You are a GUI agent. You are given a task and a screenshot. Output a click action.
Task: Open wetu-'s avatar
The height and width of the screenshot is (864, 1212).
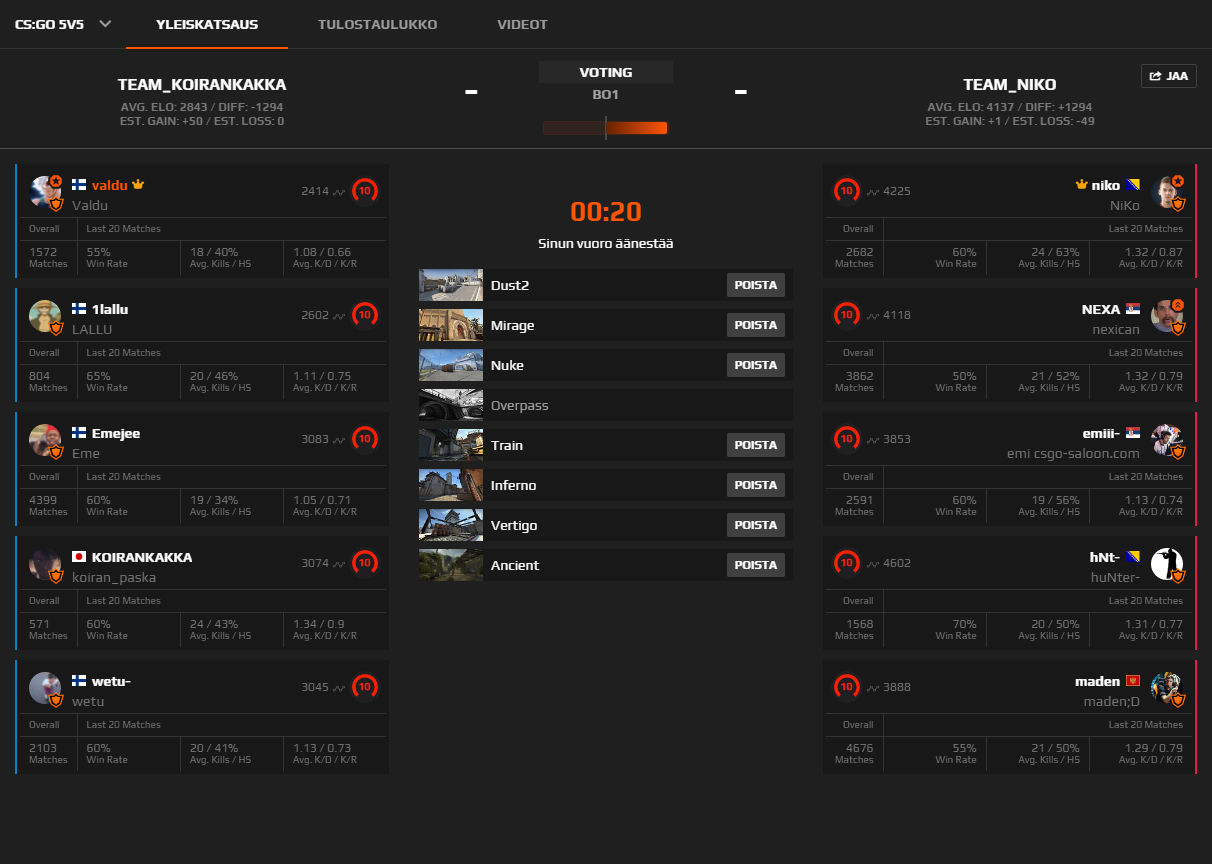pos(46,688)
